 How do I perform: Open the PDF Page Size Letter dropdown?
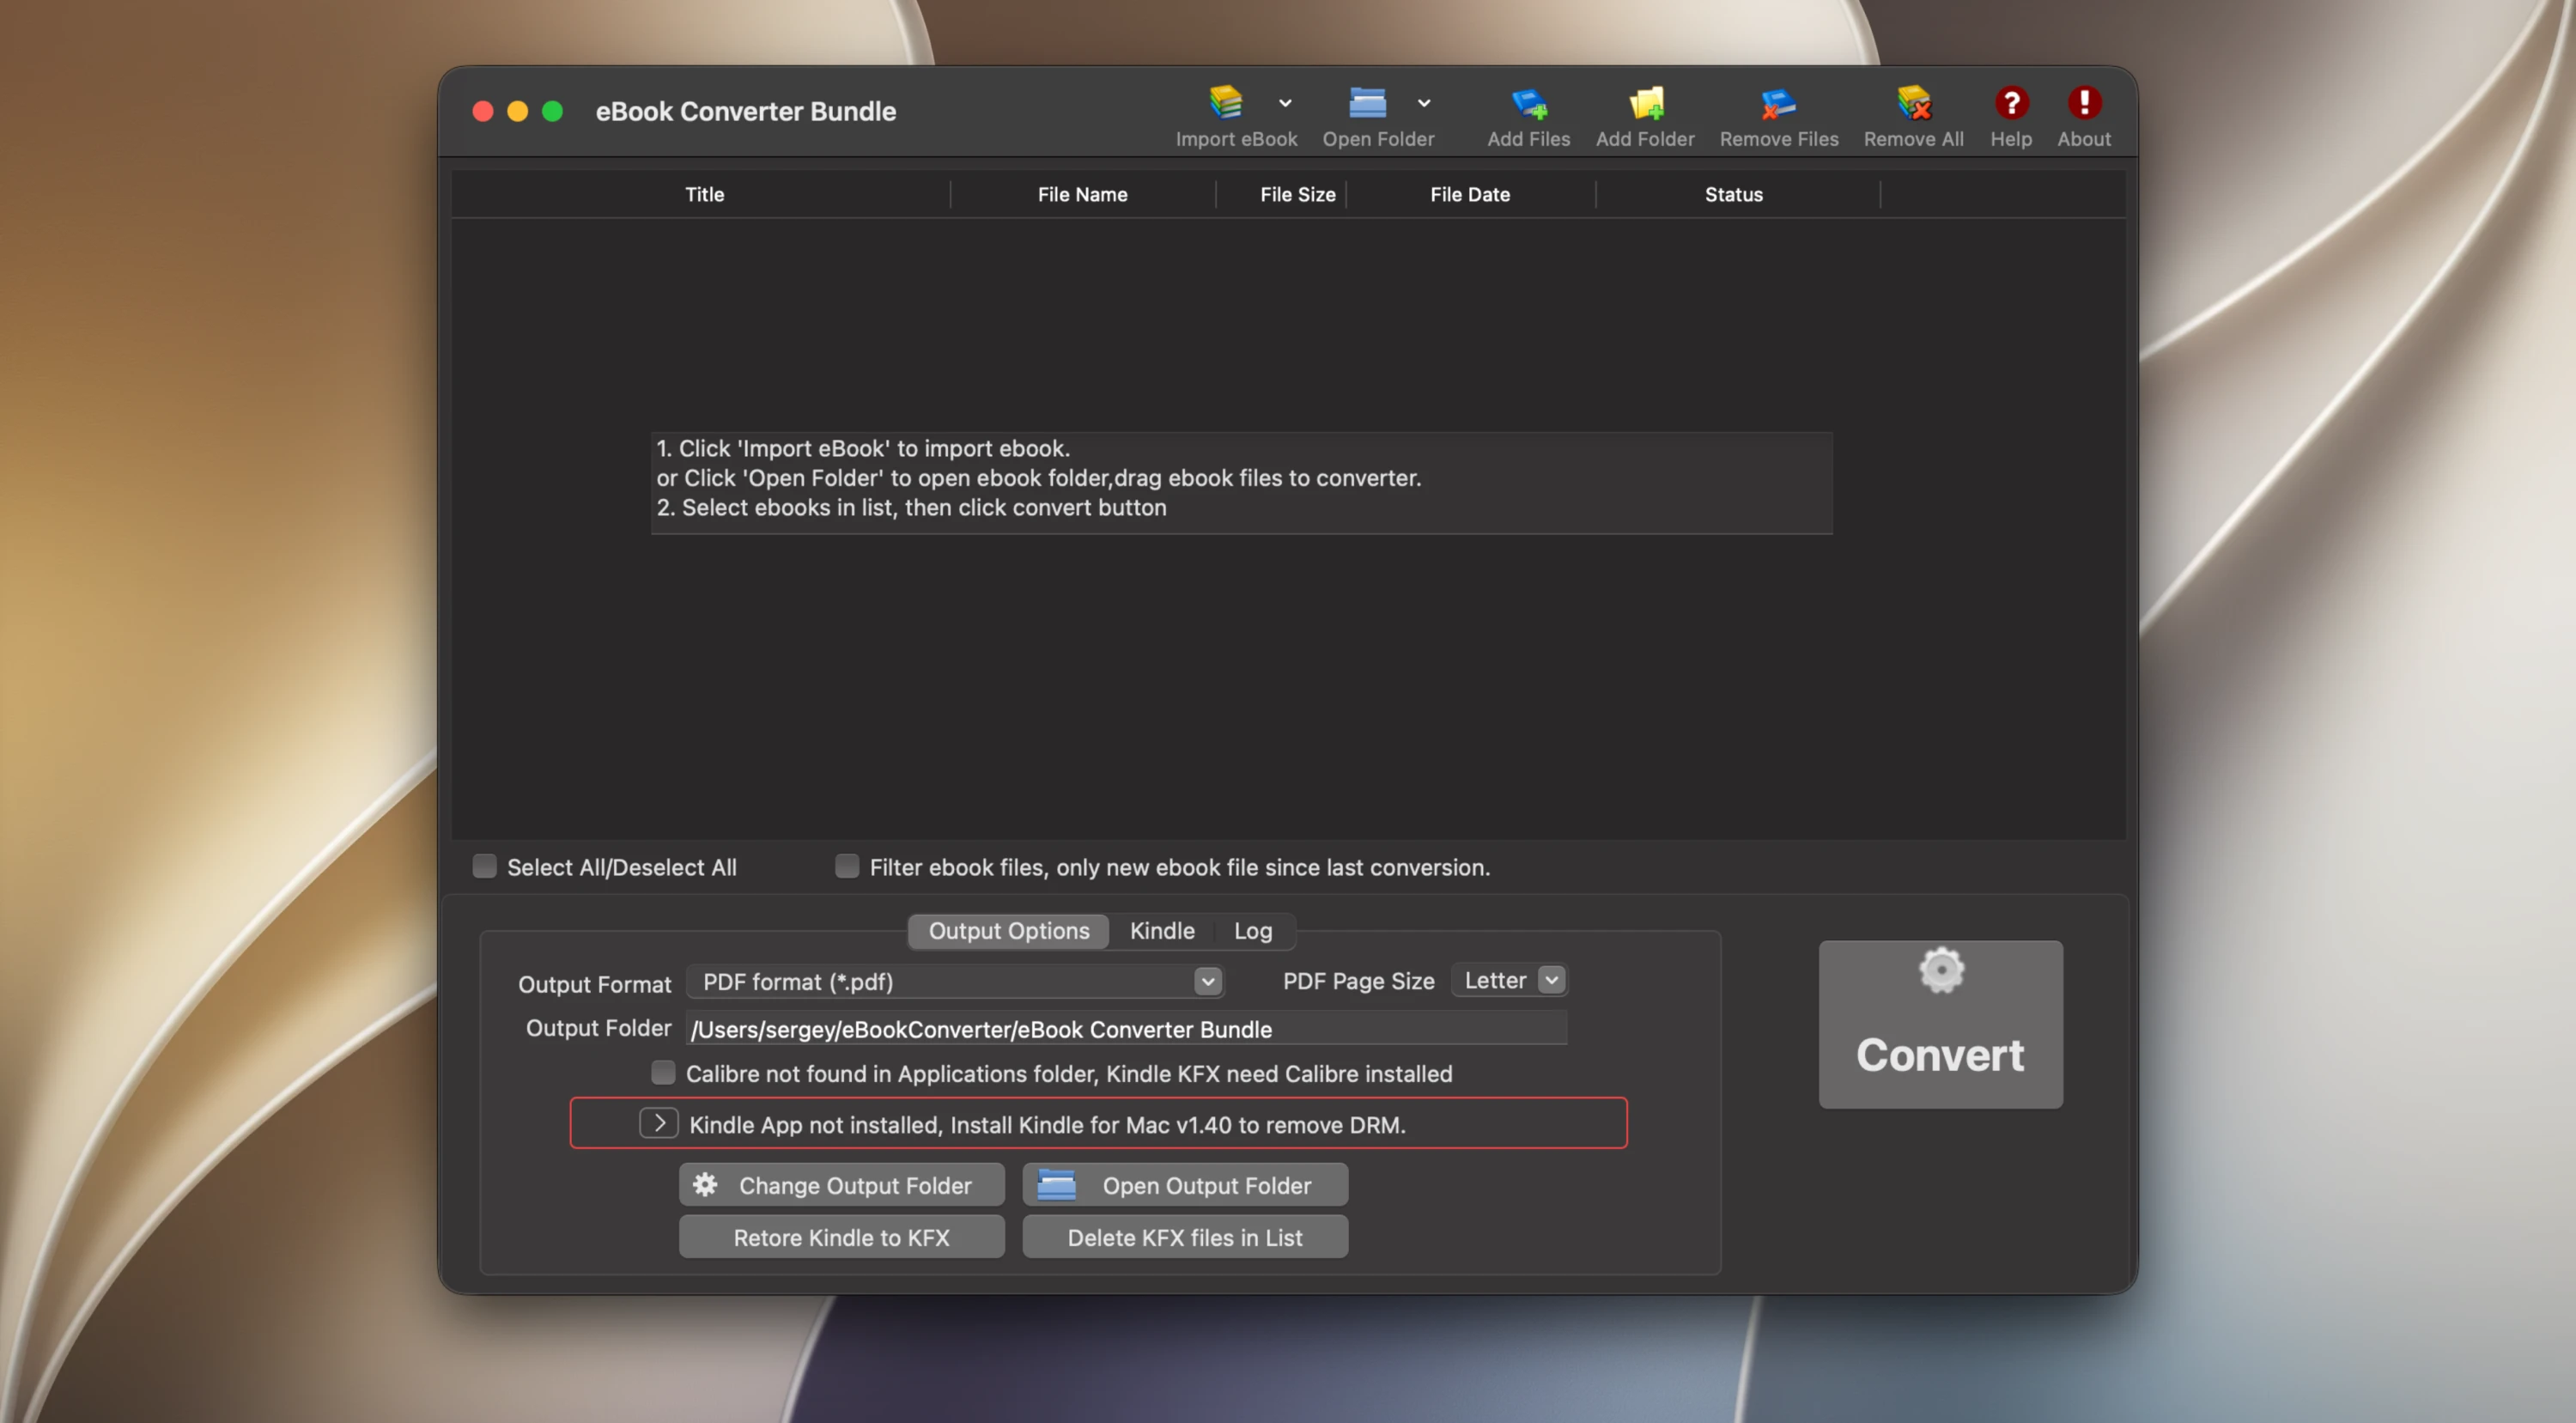pos(1509,980)
